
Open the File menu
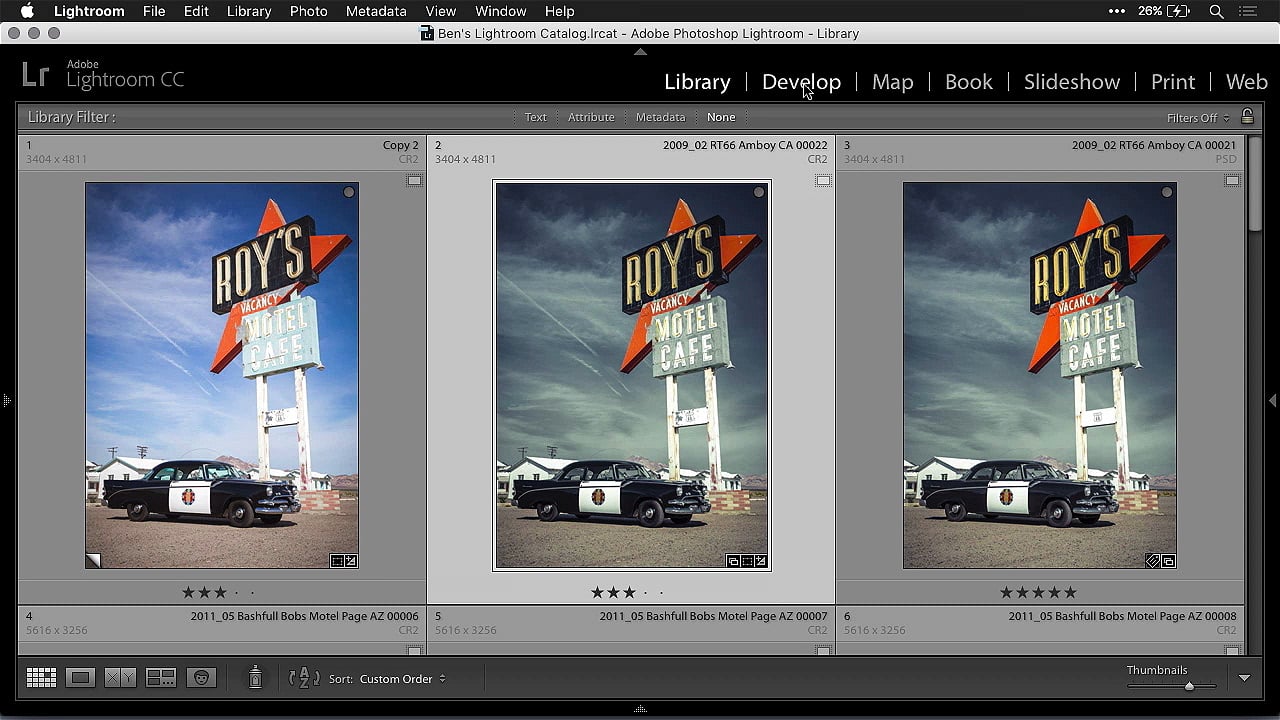point(154,11)
